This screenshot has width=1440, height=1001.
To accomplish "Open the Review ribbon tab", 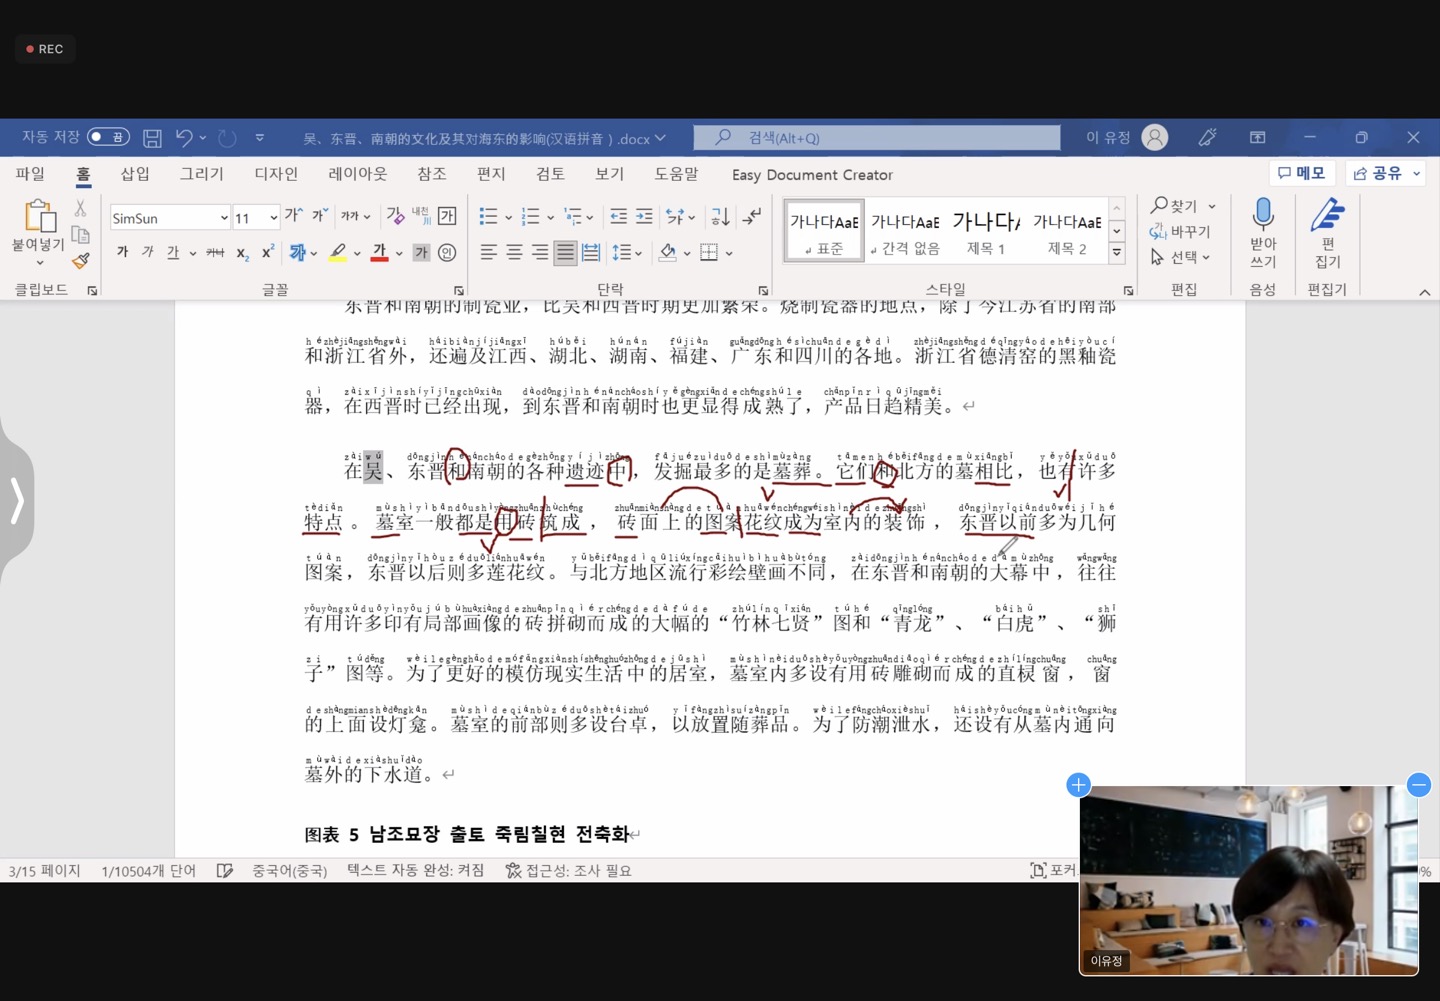I will (x=550, y=174).
